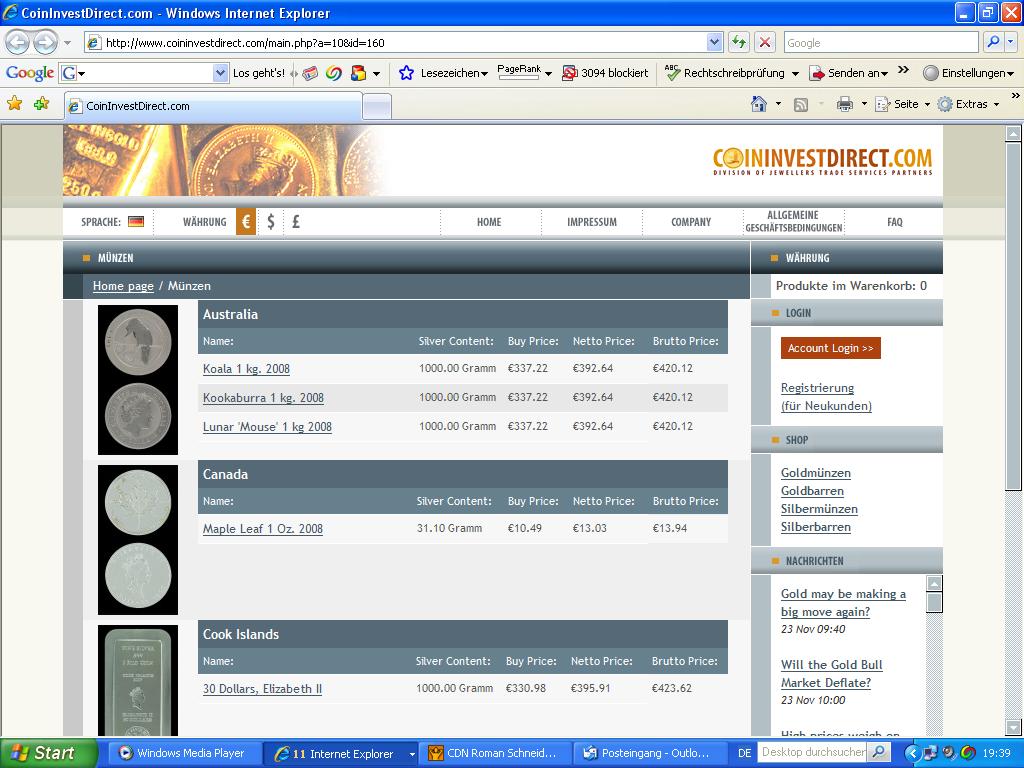Click the Lesezeichen star bookmark icon
Screen dimensions: 1024x768
[406, 73]
